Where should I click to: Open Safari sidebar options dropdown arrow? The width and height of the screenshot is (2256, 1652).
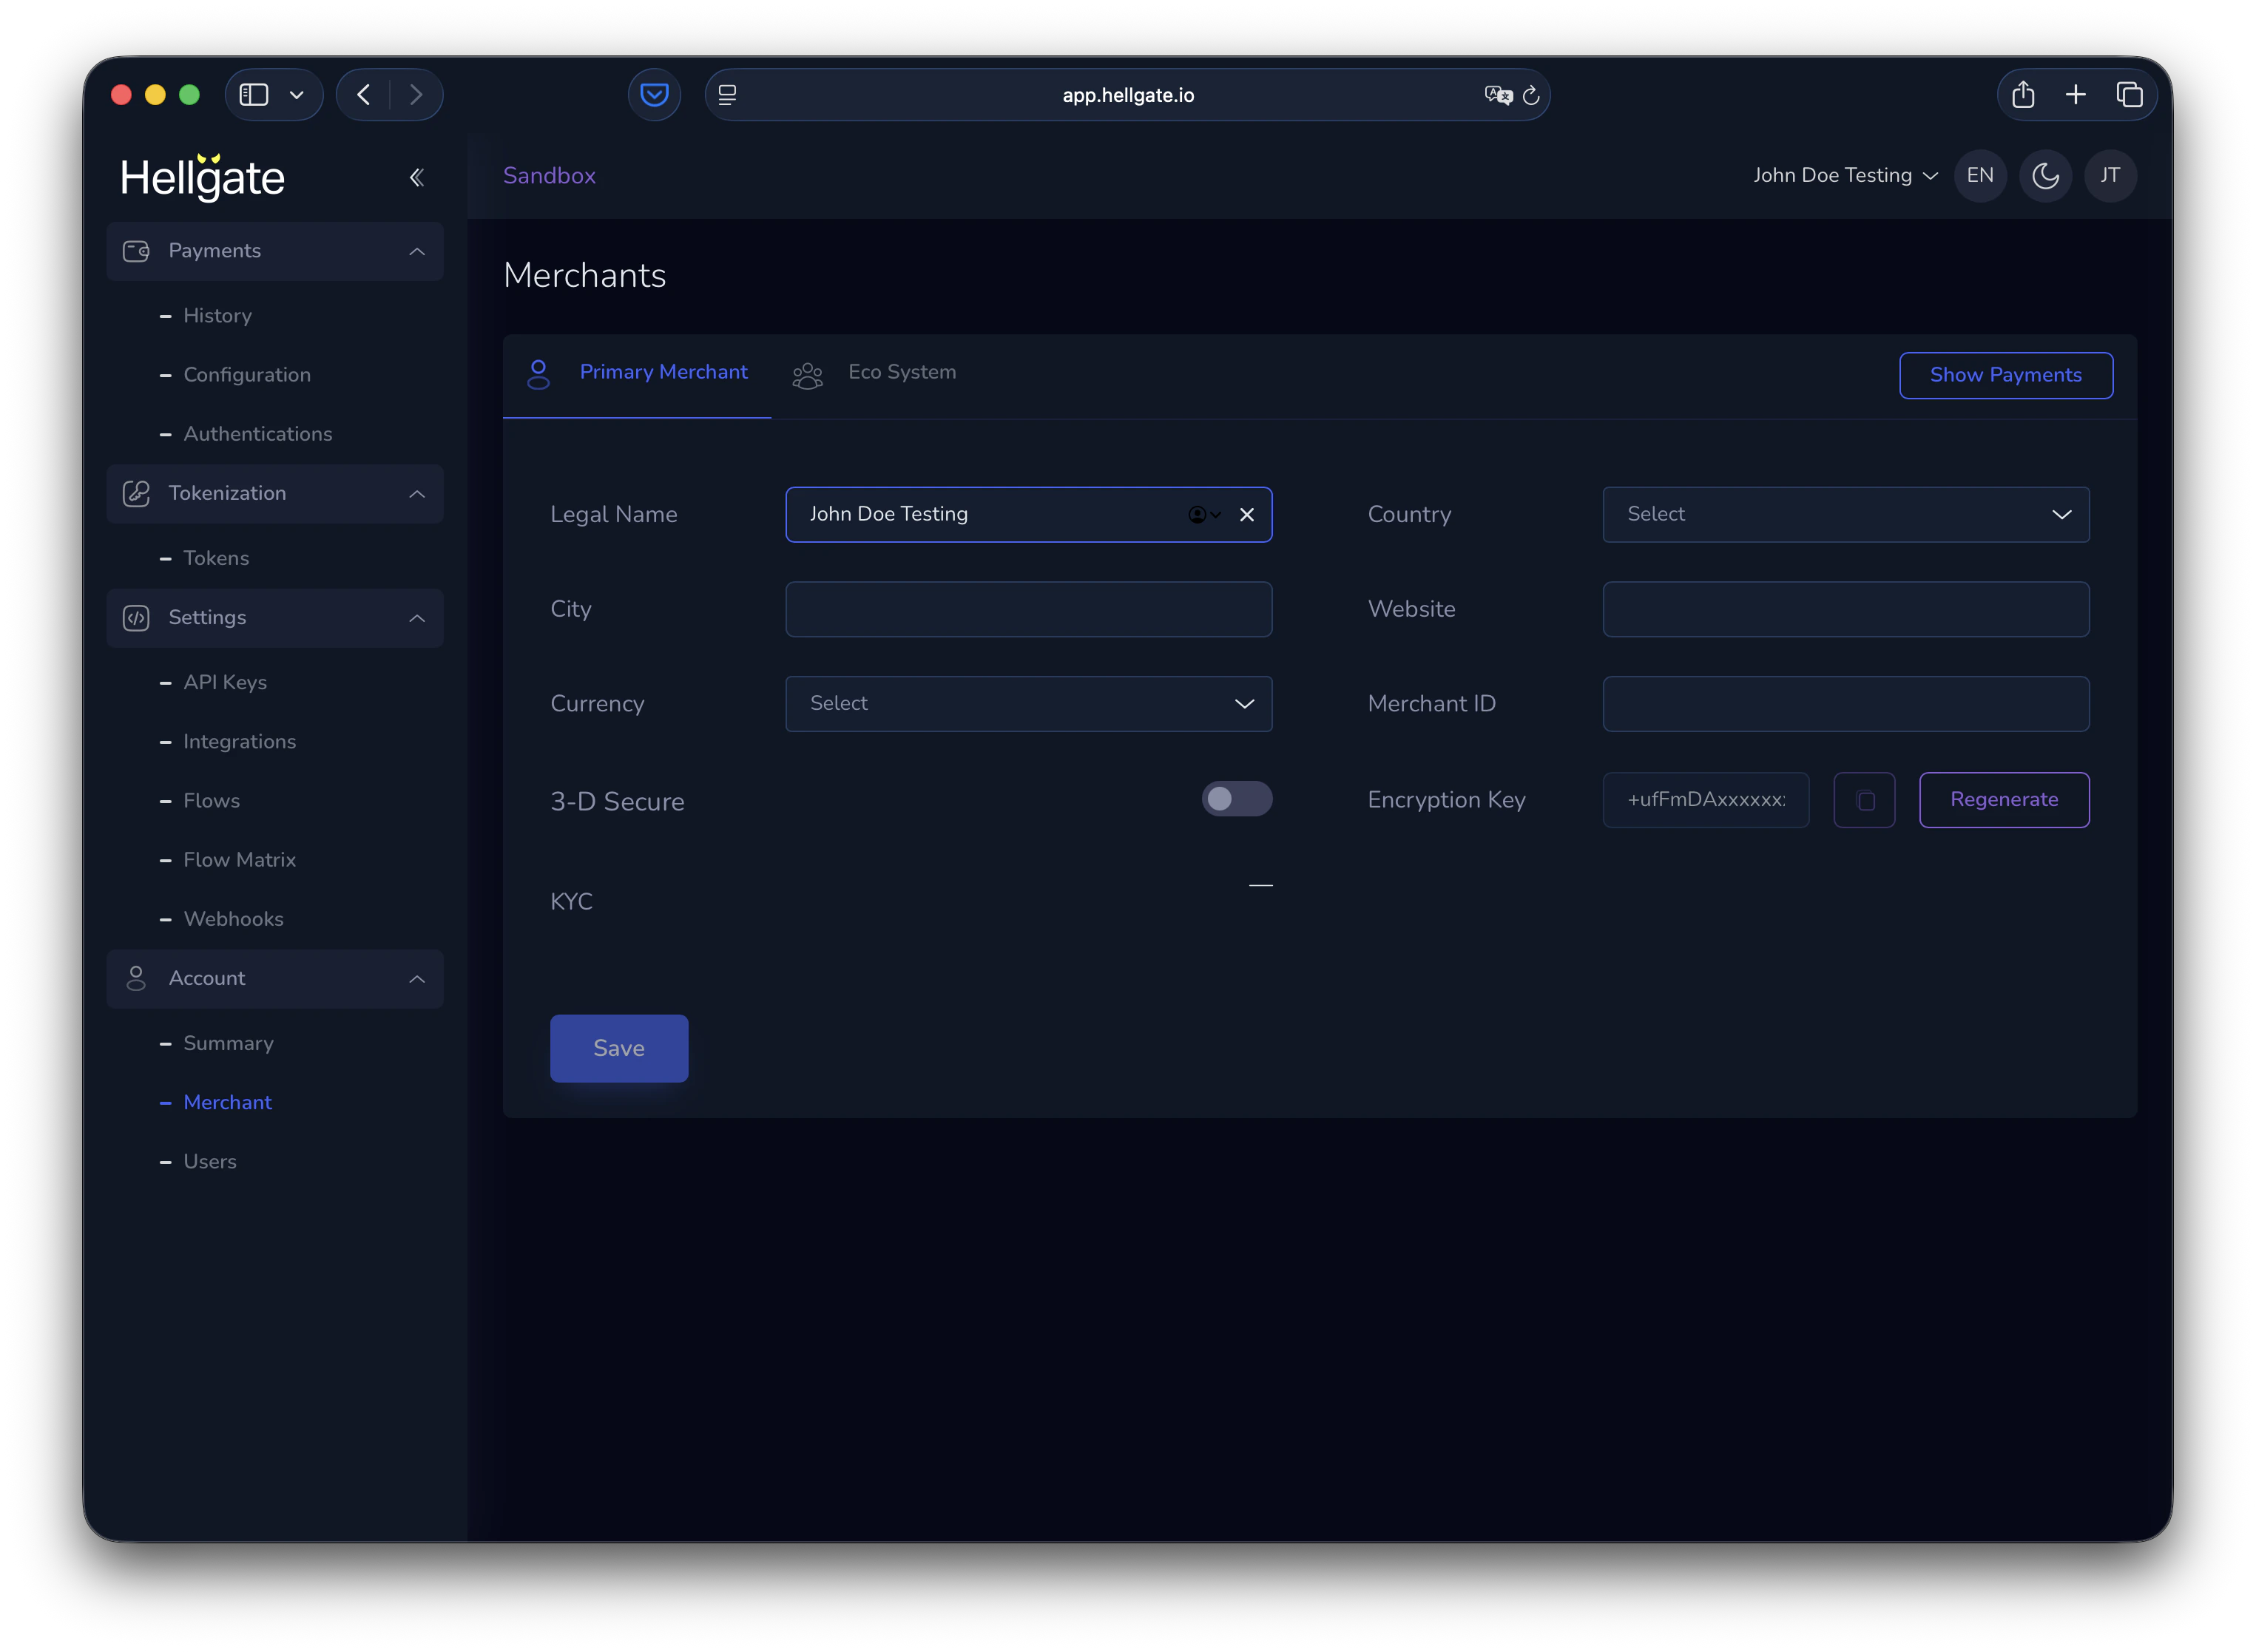pyautogui.click(x=297, y=95)
